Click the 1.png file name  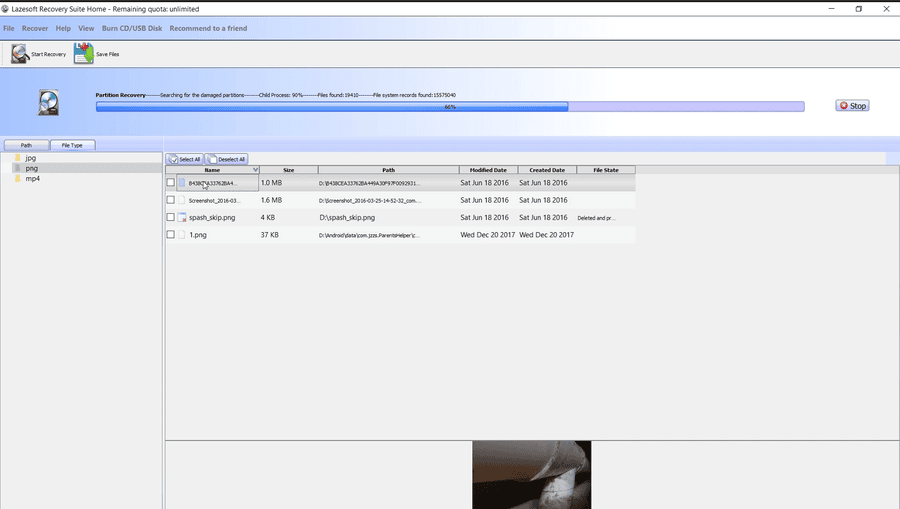198,235
